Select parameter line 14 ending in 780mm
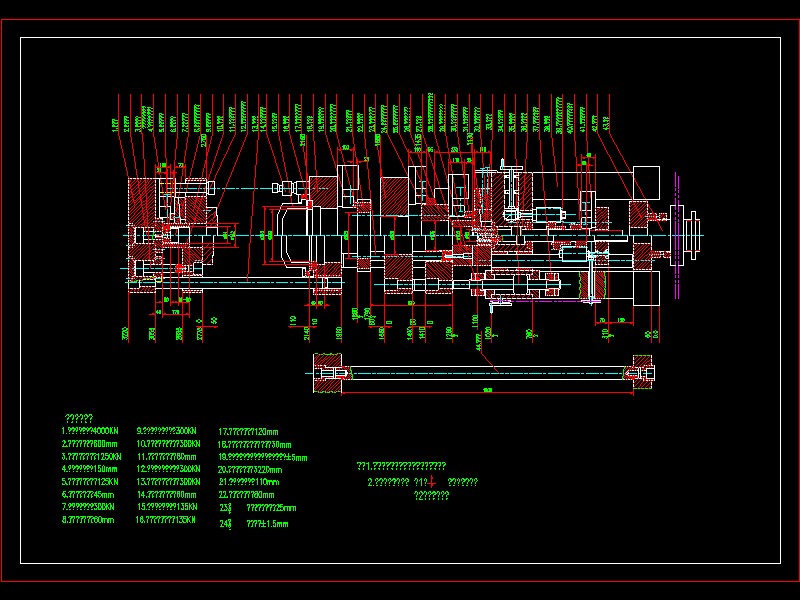Screen dimensions: 800x600 [x=166, y=494]
